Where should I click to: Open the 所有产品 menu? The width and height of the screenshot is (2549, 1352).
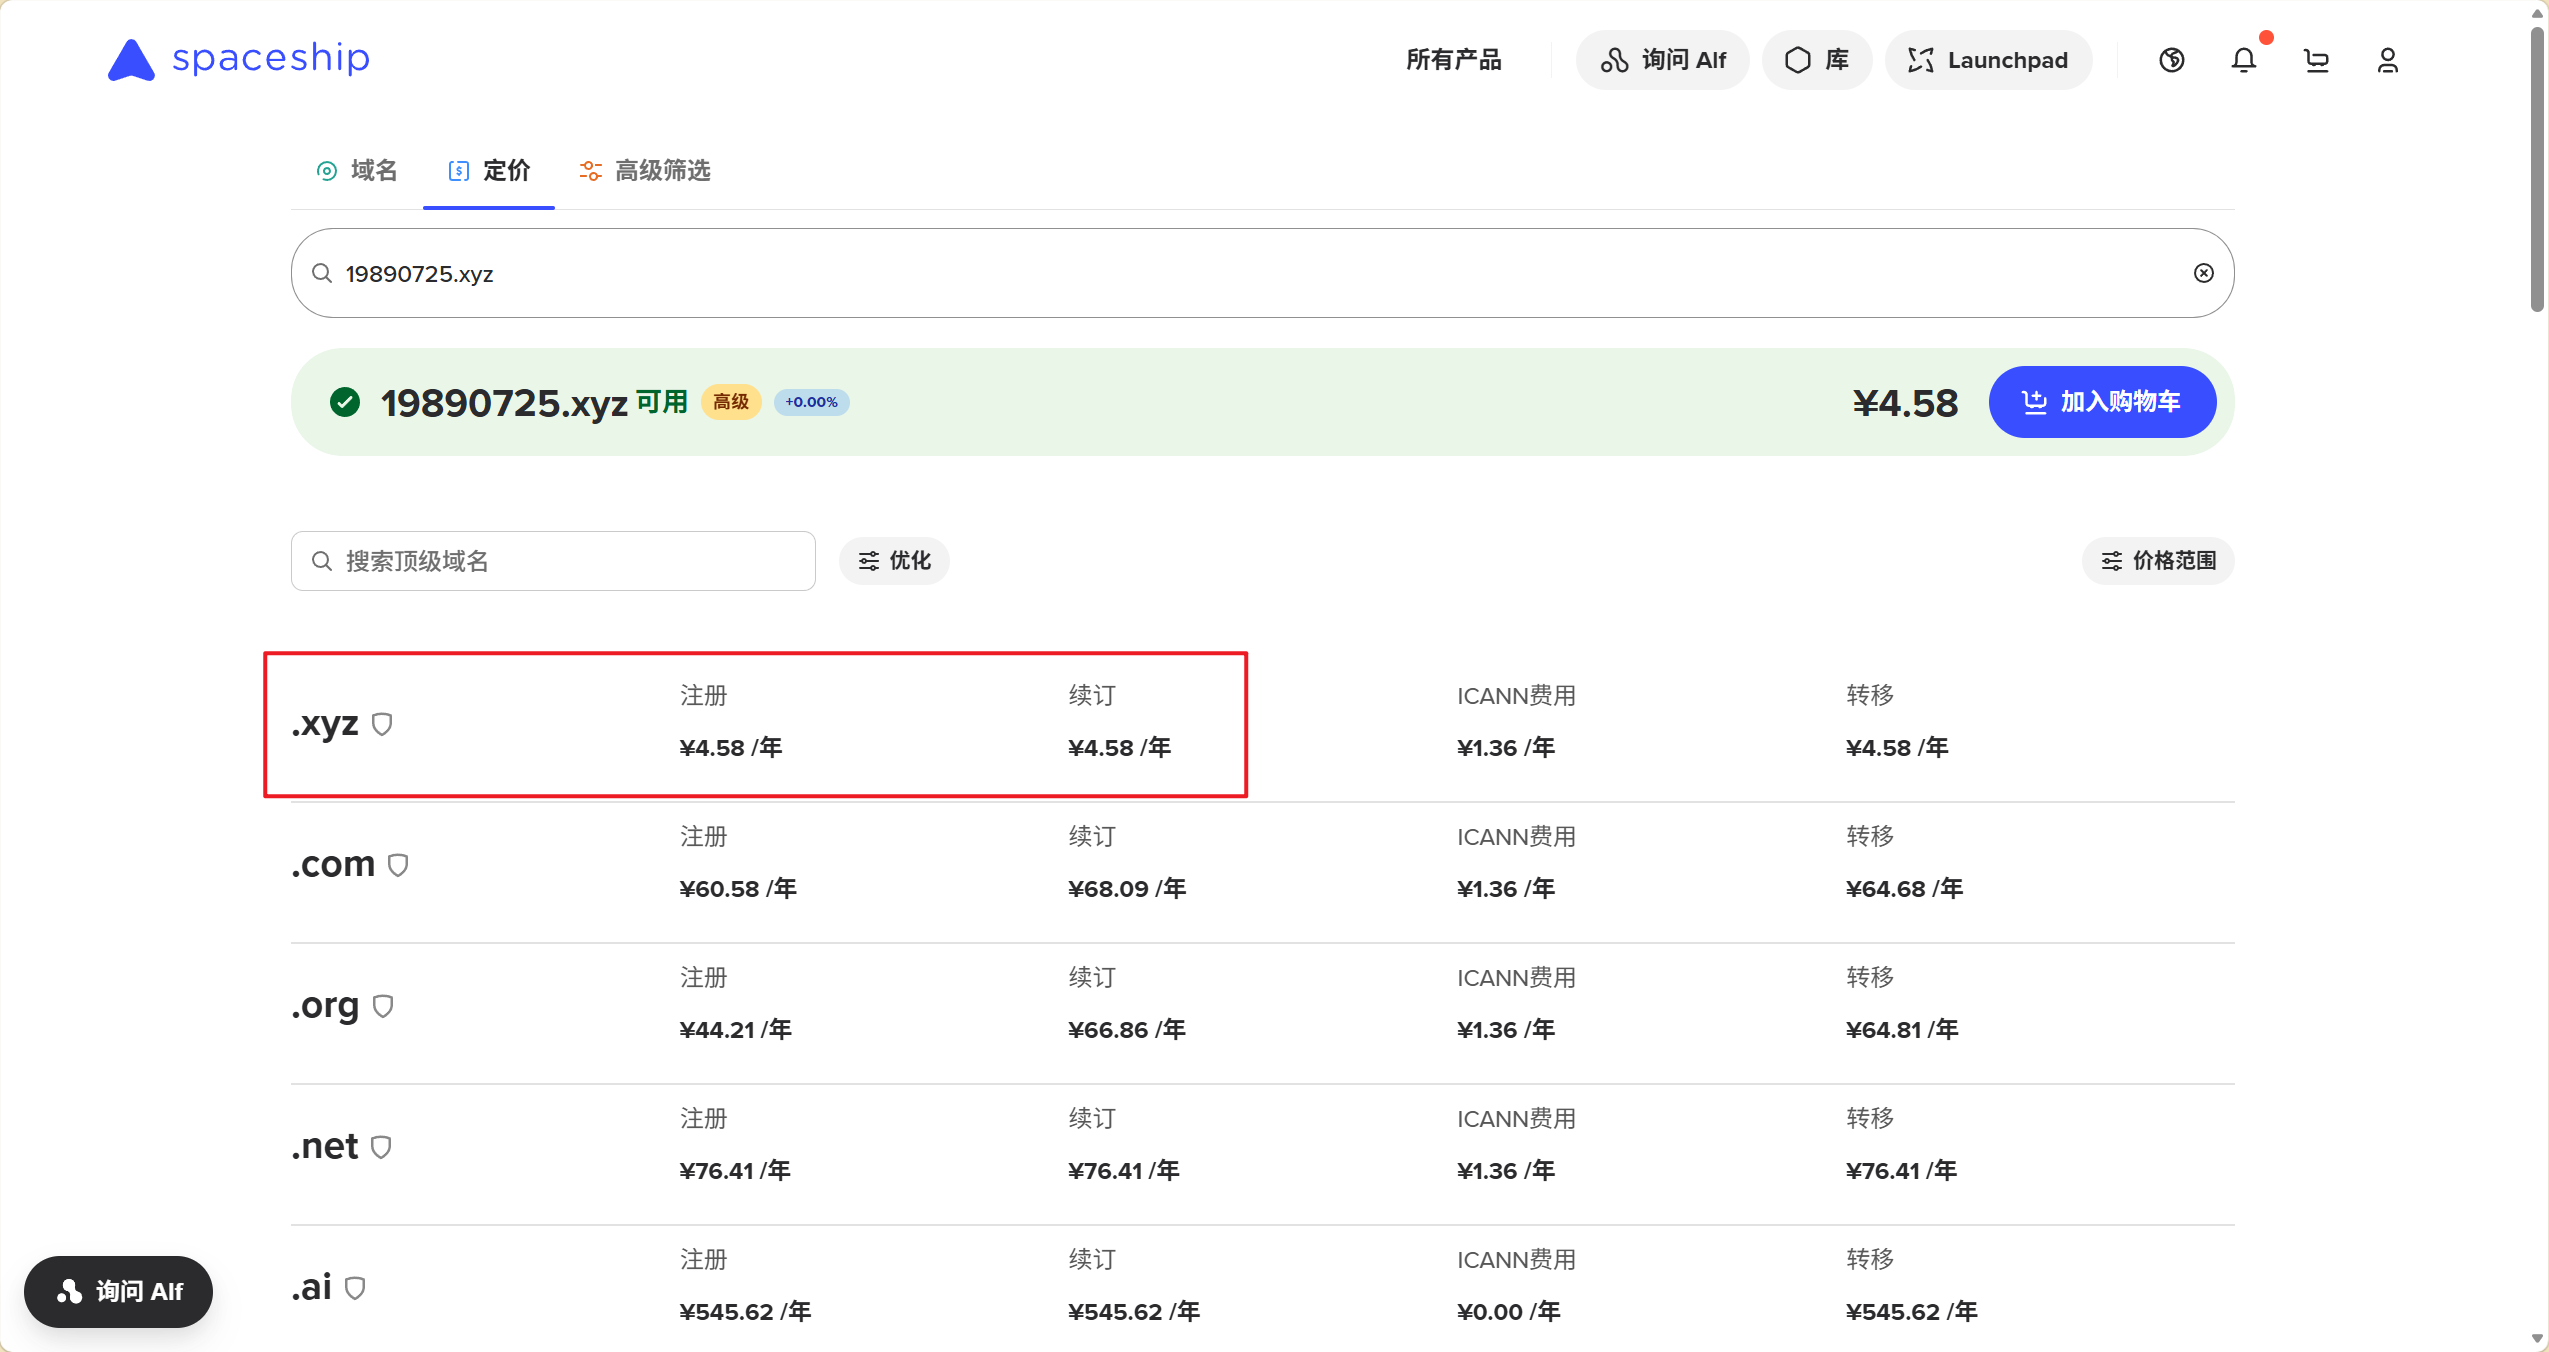[1453, 60]
